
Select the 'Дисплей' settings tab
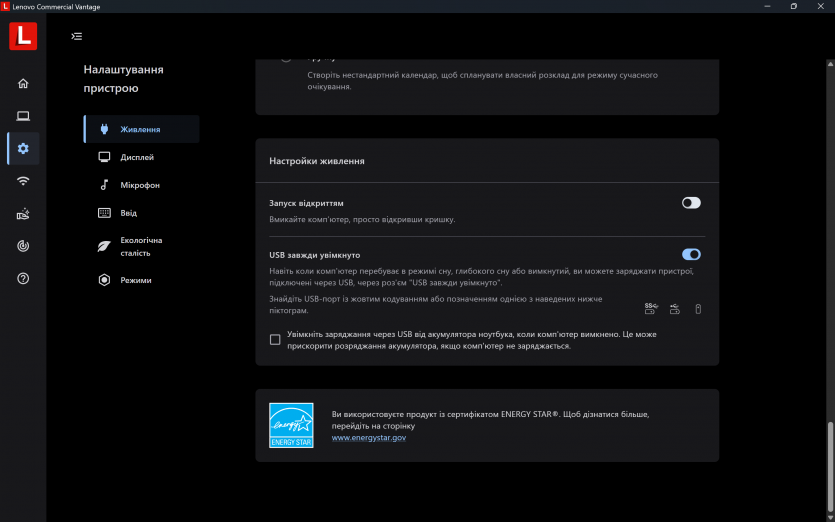click(x=137, y=157)
